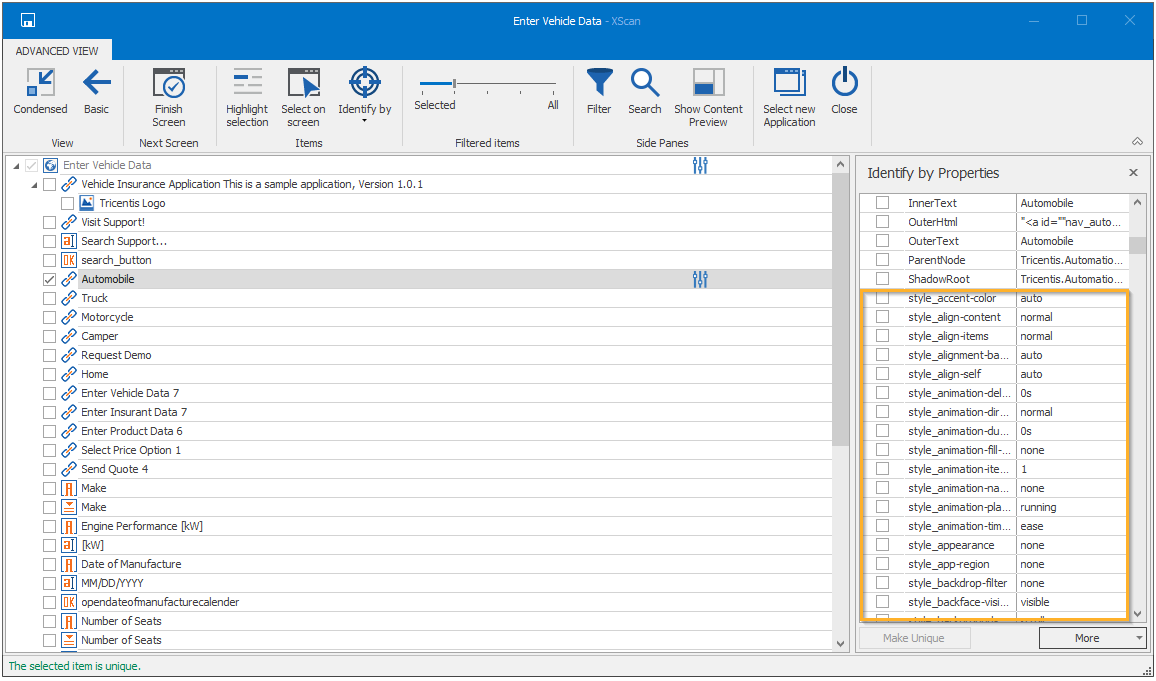The width and height of the screenshot is (1156, 681).
Task: Collapse the Vehicle Insurance Application node
Action: coord(33,185)
